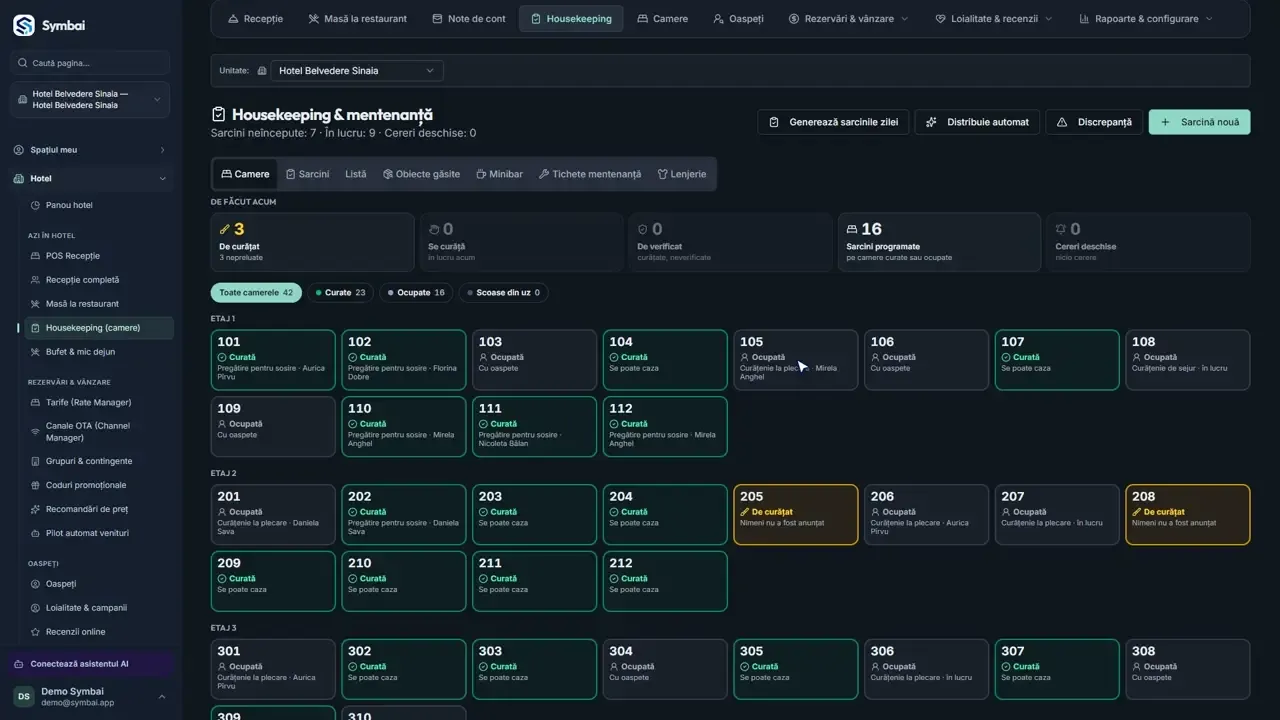Click Distribuie automat button
The image size is (1280, 720).
point(978,122)
